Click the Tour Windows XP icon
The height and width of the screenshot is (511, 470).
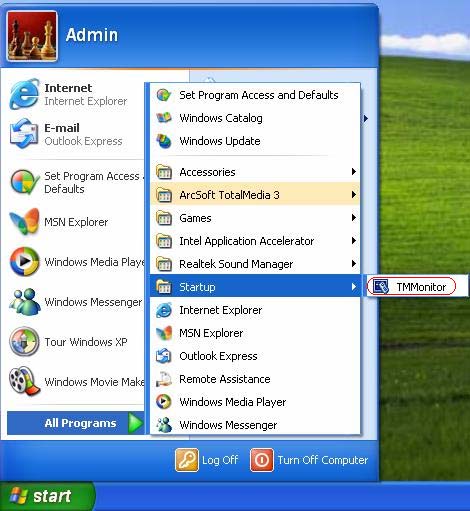coord(24,342)
